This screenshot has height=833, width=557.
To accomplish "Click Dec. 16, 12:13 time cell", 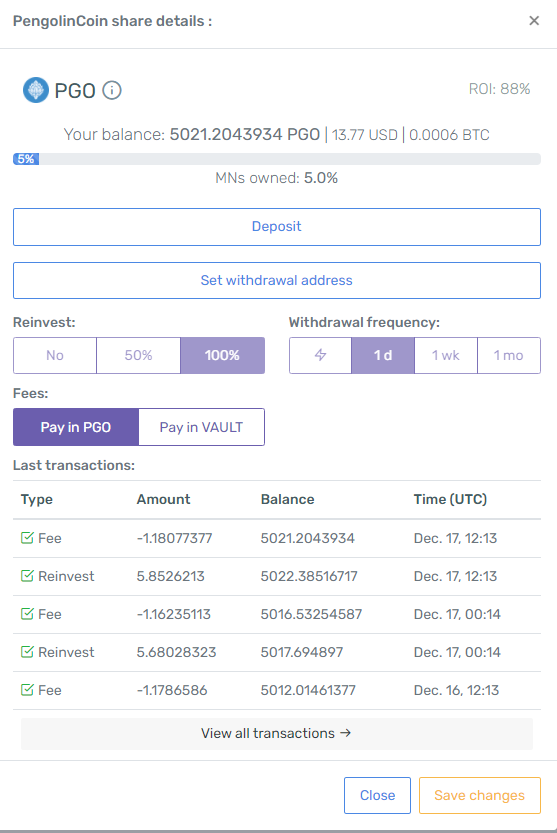I will 457,690.
